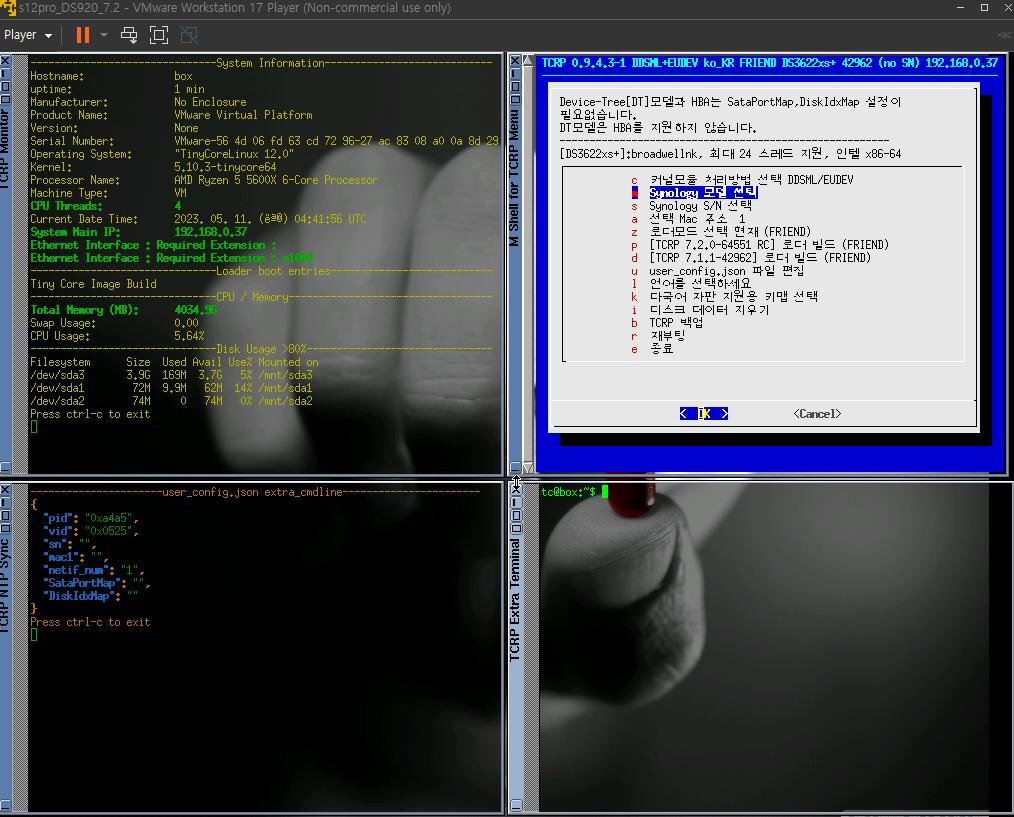Close the TCRP Menu shell pane

tap(515, 61)
